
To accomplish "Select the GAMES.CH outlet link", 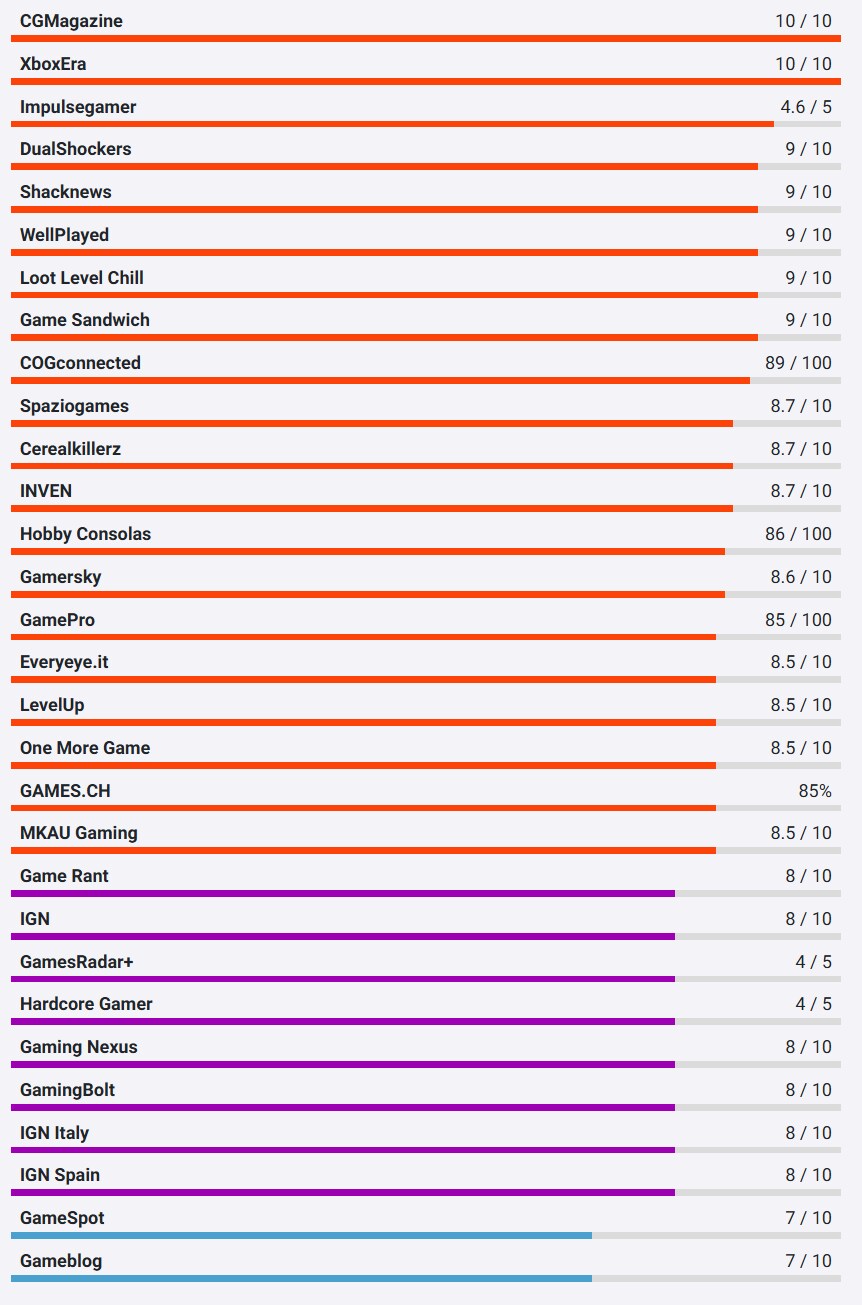I will tap(65, 791).
